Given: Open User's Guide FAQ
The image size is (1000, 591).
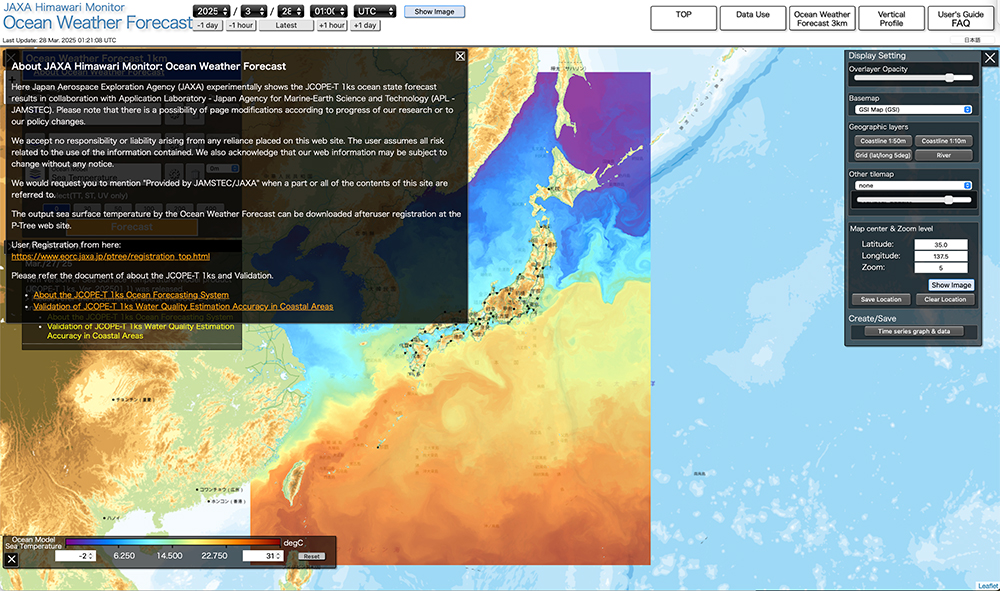Looking at the screenshot, I should coord(960,18).
